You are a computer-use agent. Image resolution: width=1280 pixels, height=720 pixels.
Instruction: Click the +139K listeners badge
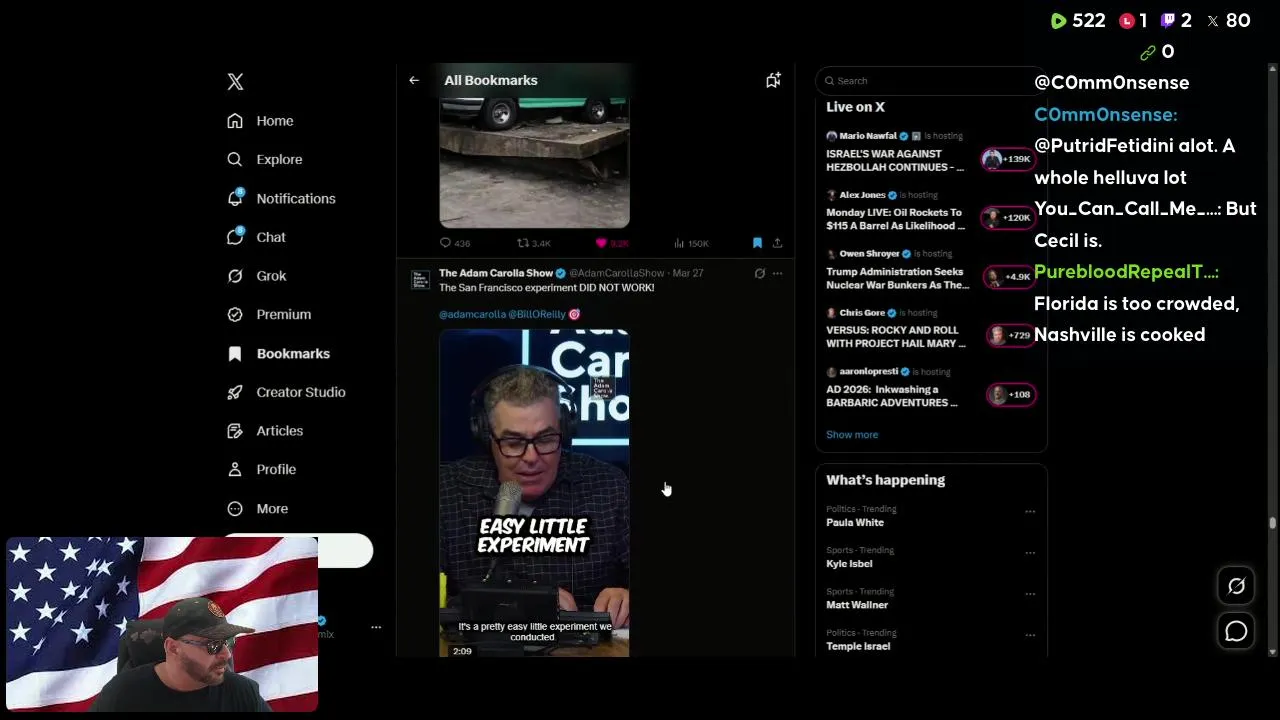tap(1008, 159)
